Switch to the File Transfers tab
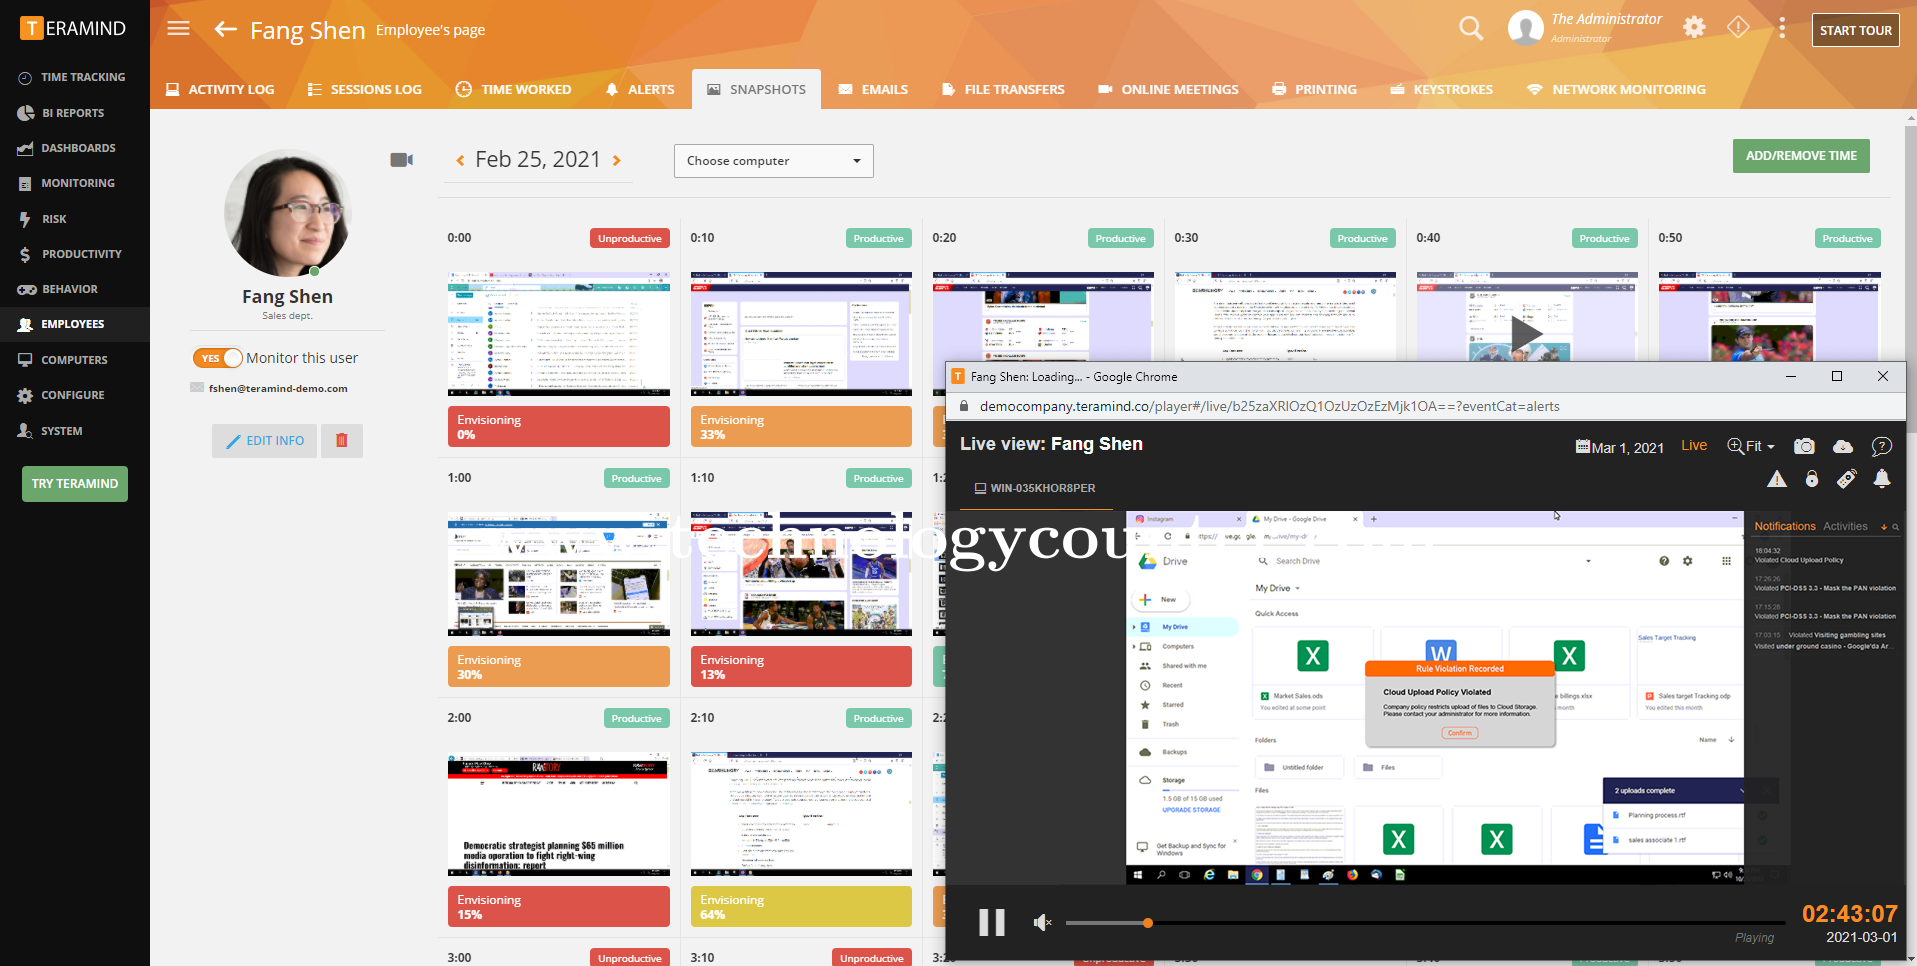This screenshot has height=966, width=1917. pyautogui.click(x=1003, y=89)
